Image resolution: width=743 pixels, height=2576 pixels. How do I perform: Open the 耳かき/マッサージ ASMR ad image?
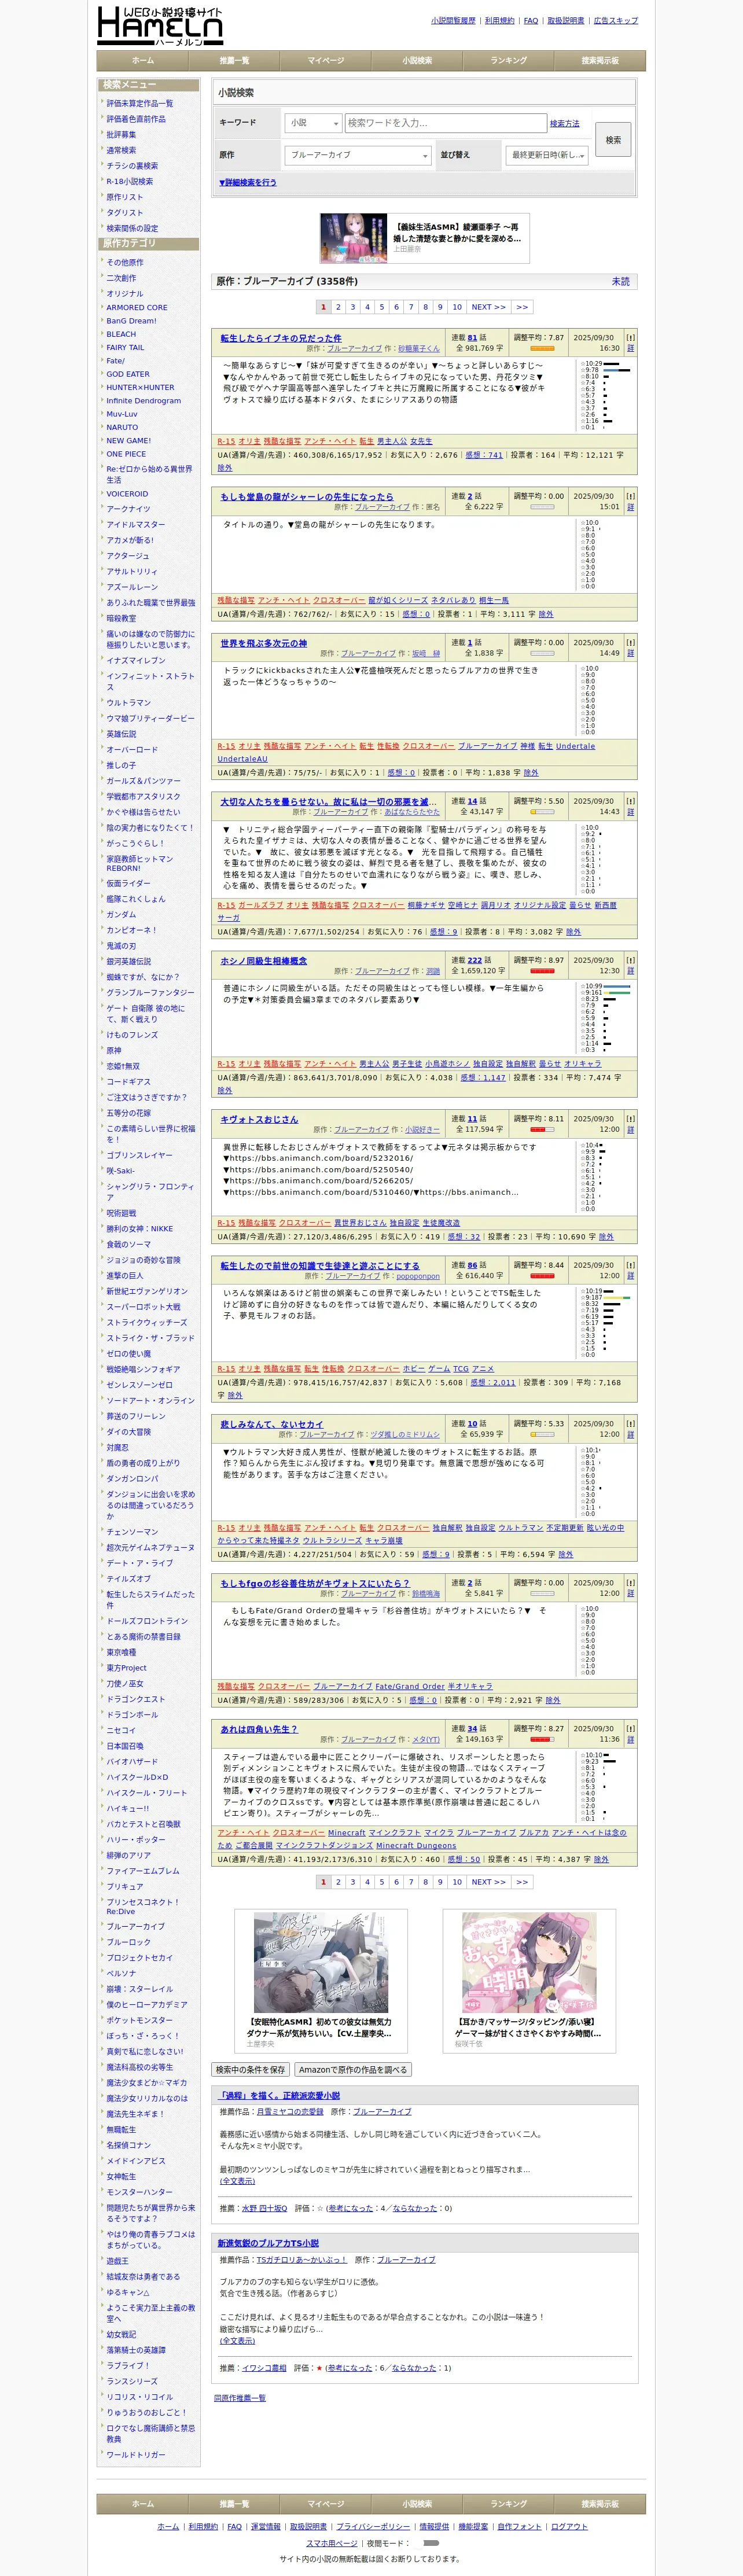coord(529,1963)
